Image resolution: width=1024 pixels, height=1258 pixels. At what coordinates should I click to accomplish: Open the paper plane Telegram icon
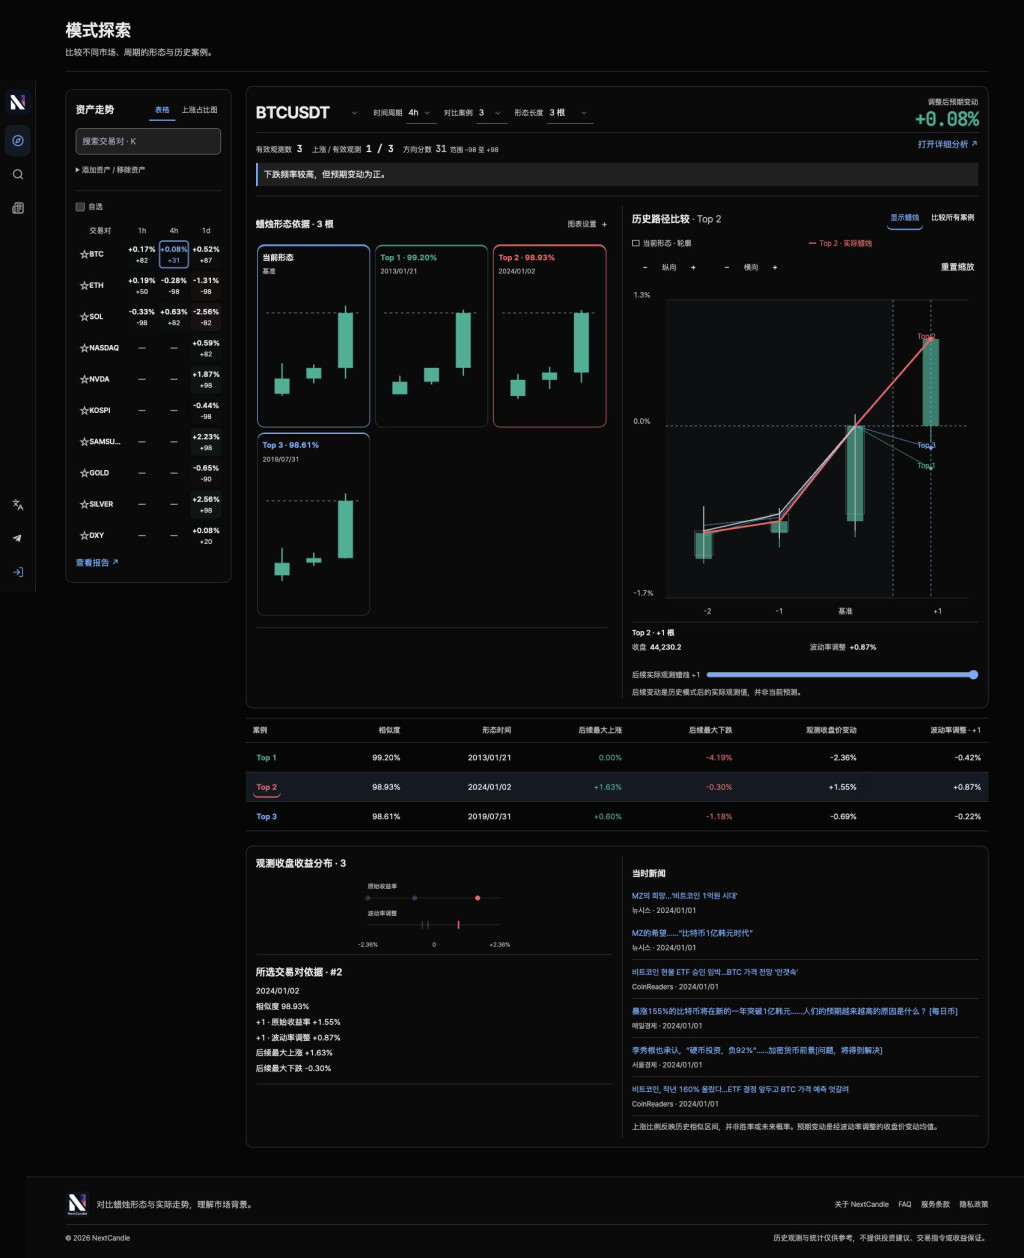17,538
